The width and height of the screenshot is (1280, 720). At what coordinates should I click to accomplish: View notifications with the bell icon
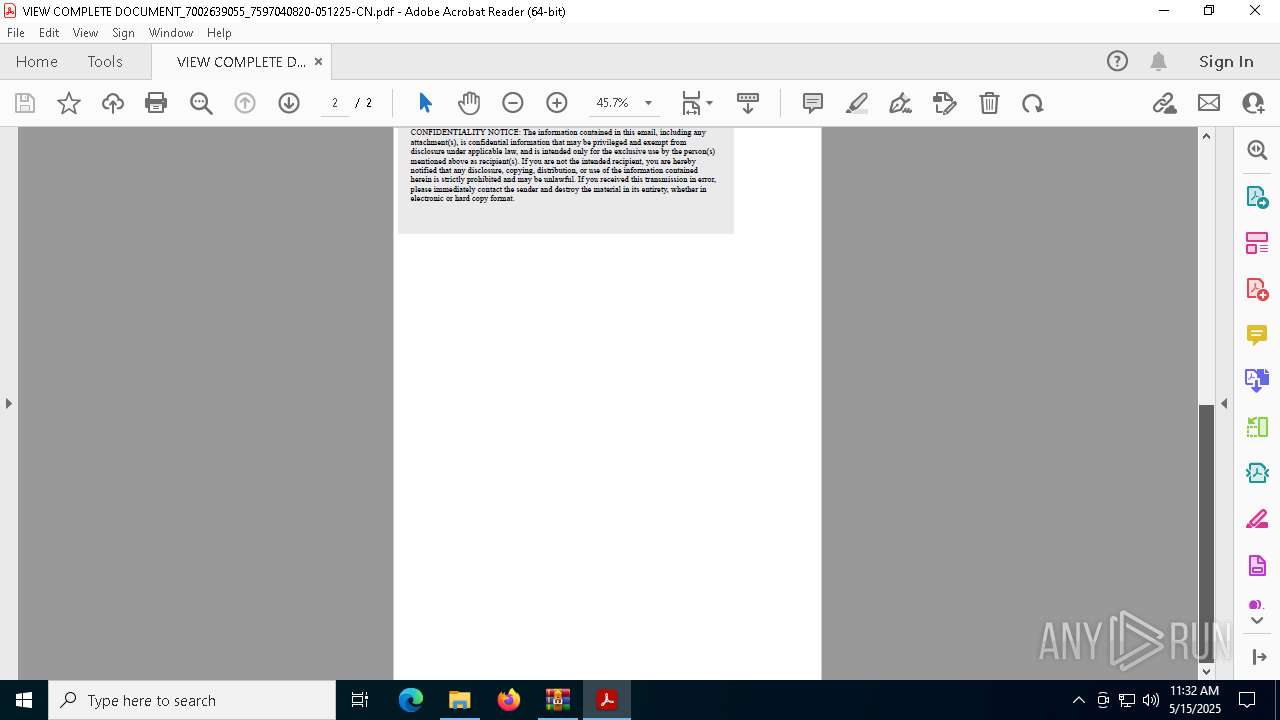1159,61
